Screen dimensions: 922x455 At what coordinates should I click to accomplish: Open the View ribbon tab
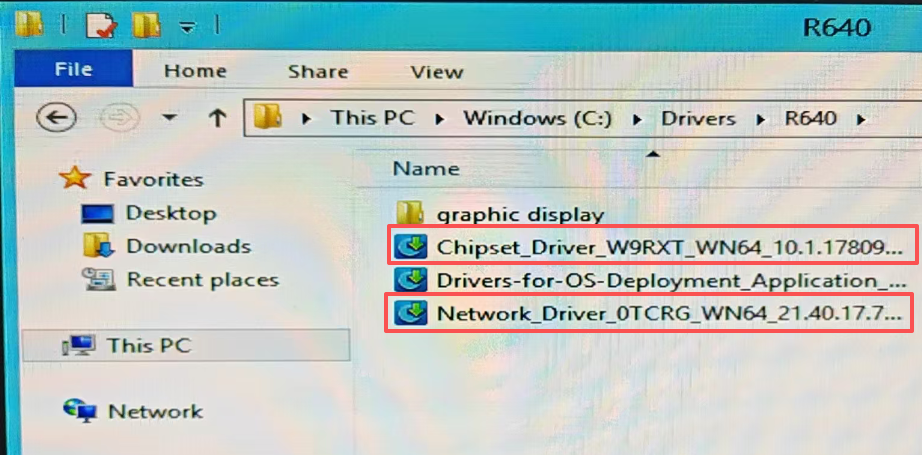pyautogui.click(x=437, y=71)
